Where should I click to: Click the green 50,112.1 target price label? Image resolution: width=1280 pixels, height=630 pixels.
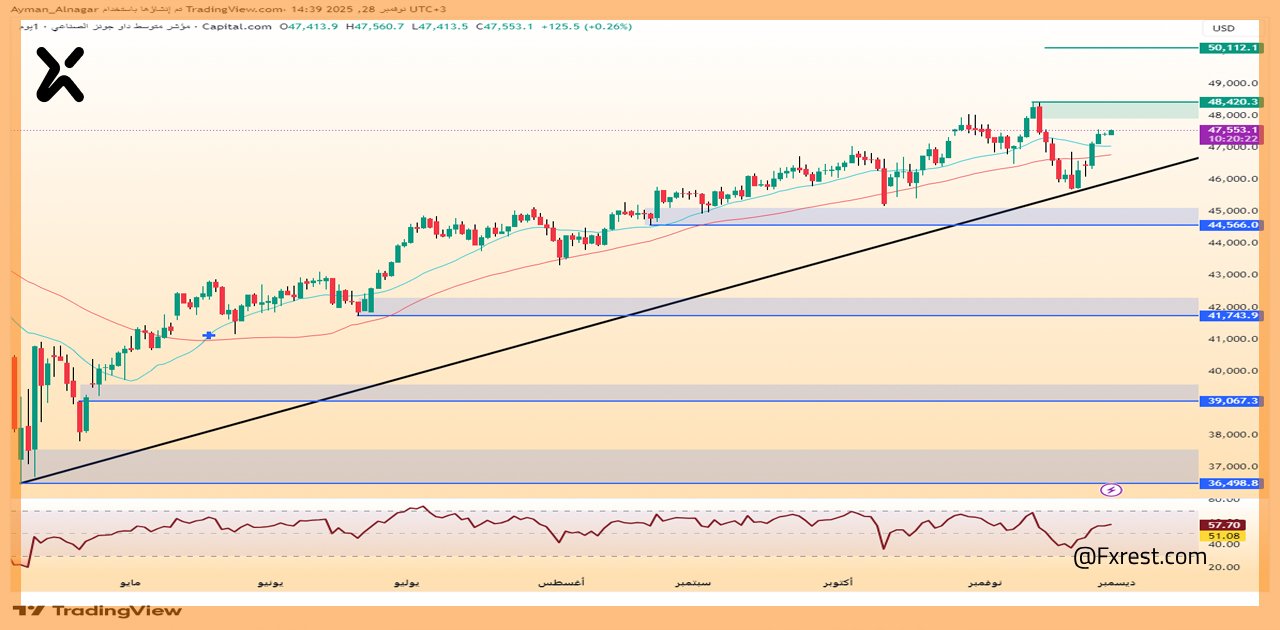point(1232,47)
